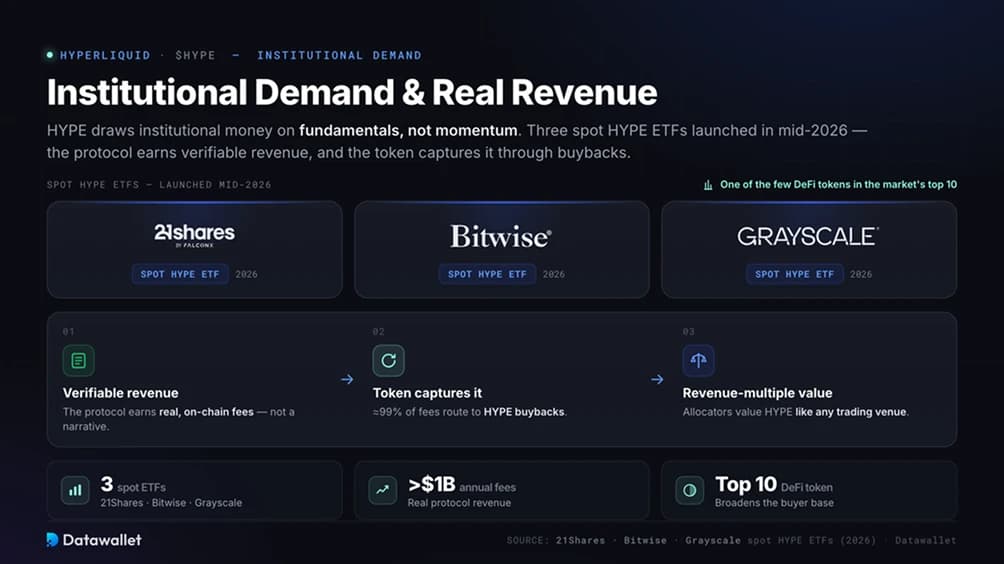The image size is (1004, 564).
Task: Click the '3 spot ETFs' stat
Action: pyautogui.click(x=133, y=485)
